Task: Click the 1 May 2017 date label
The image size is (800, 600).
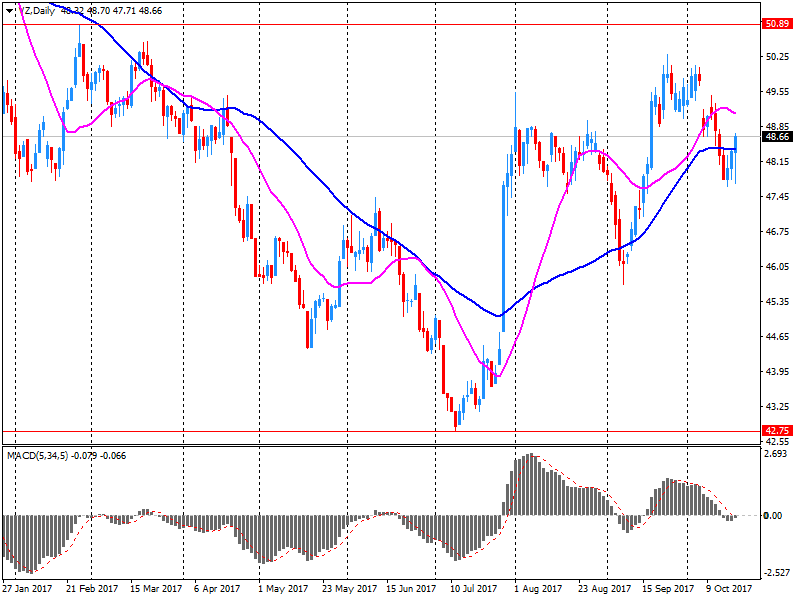Action: (283, 589)
